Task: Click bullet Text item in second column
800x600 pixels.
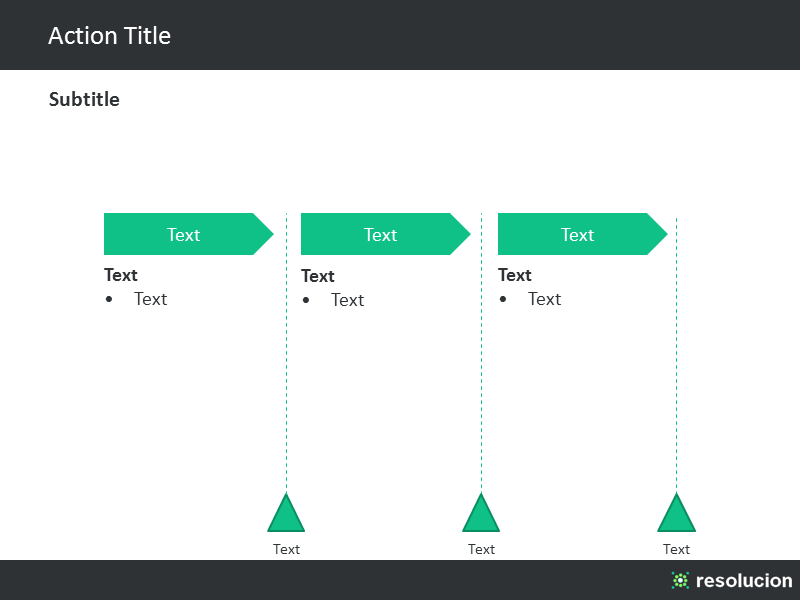Action: pos(347,300)
